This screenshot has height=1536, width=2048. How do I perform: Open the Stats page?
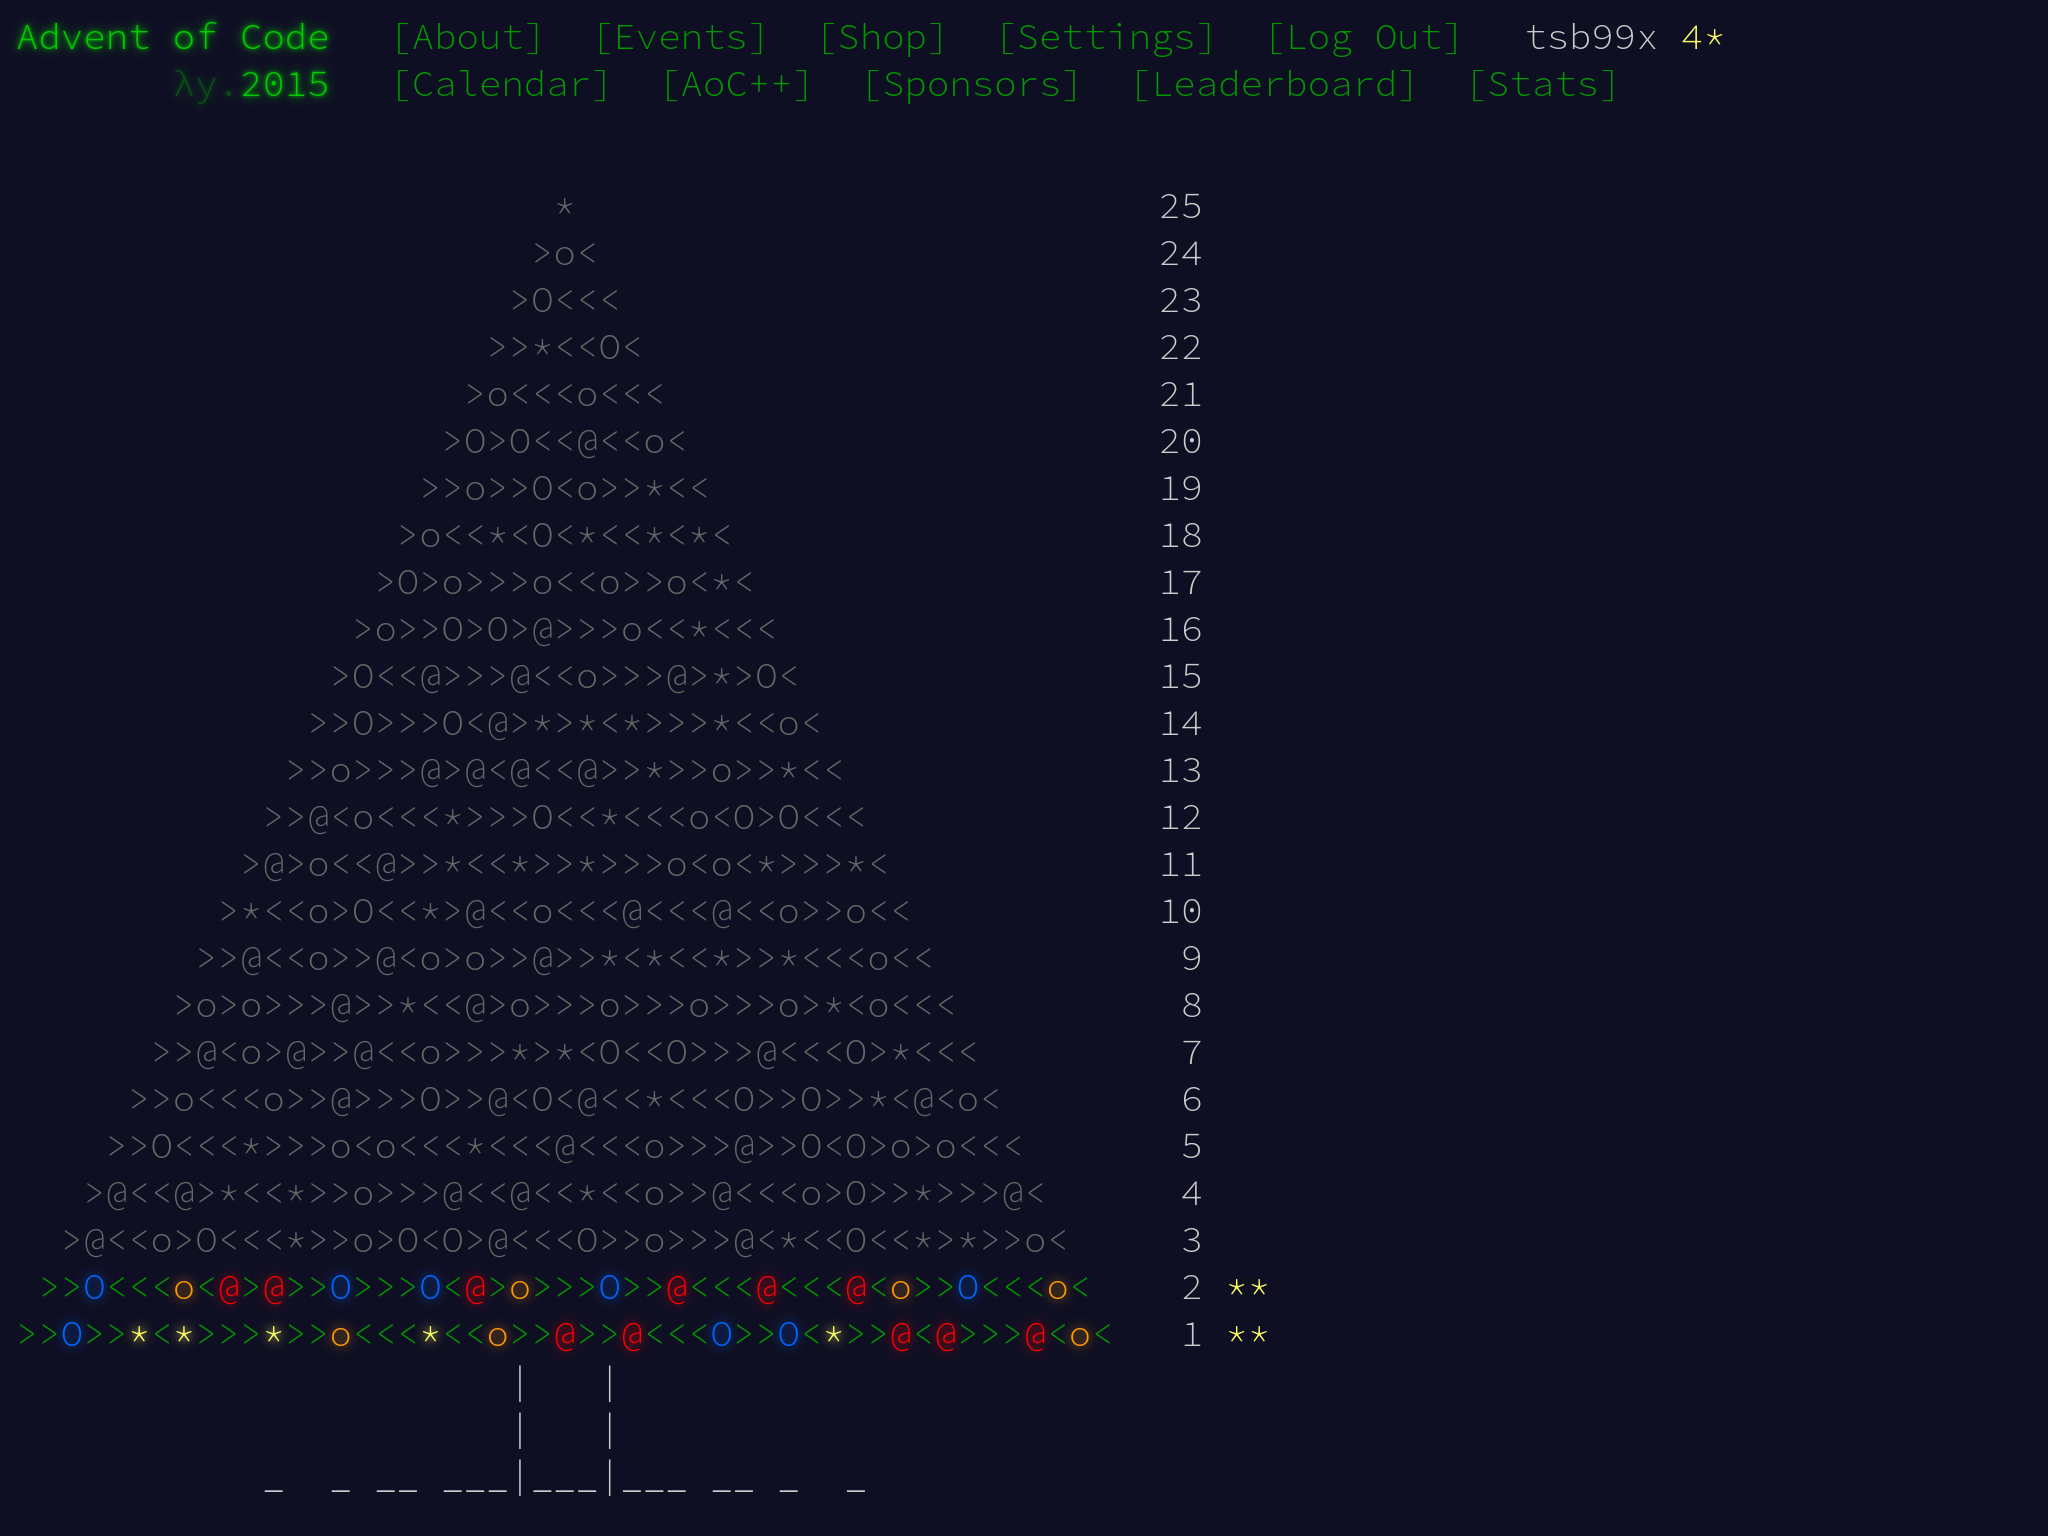(1542, 85)
